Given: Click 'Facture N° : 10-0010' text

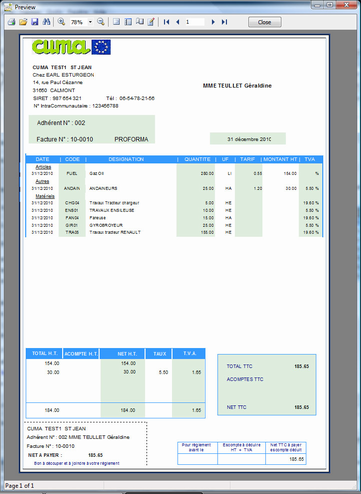Looking at the screenshot, I should point(65,139).
